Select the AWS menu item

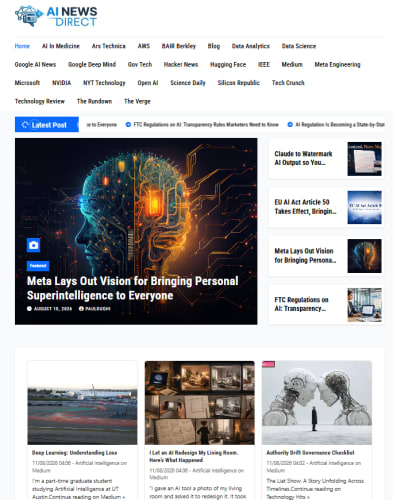pyautogui.click(x=144, y=46)
